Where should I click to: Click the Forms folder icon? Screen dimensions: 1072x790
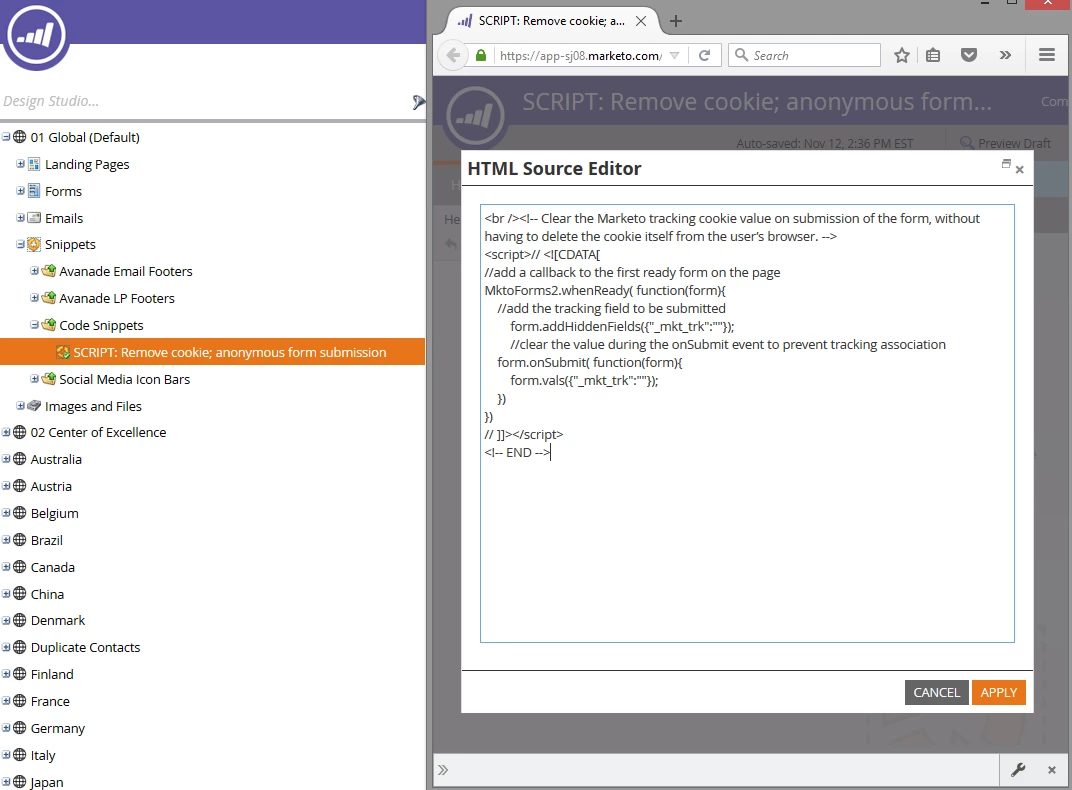click(34, 191)
